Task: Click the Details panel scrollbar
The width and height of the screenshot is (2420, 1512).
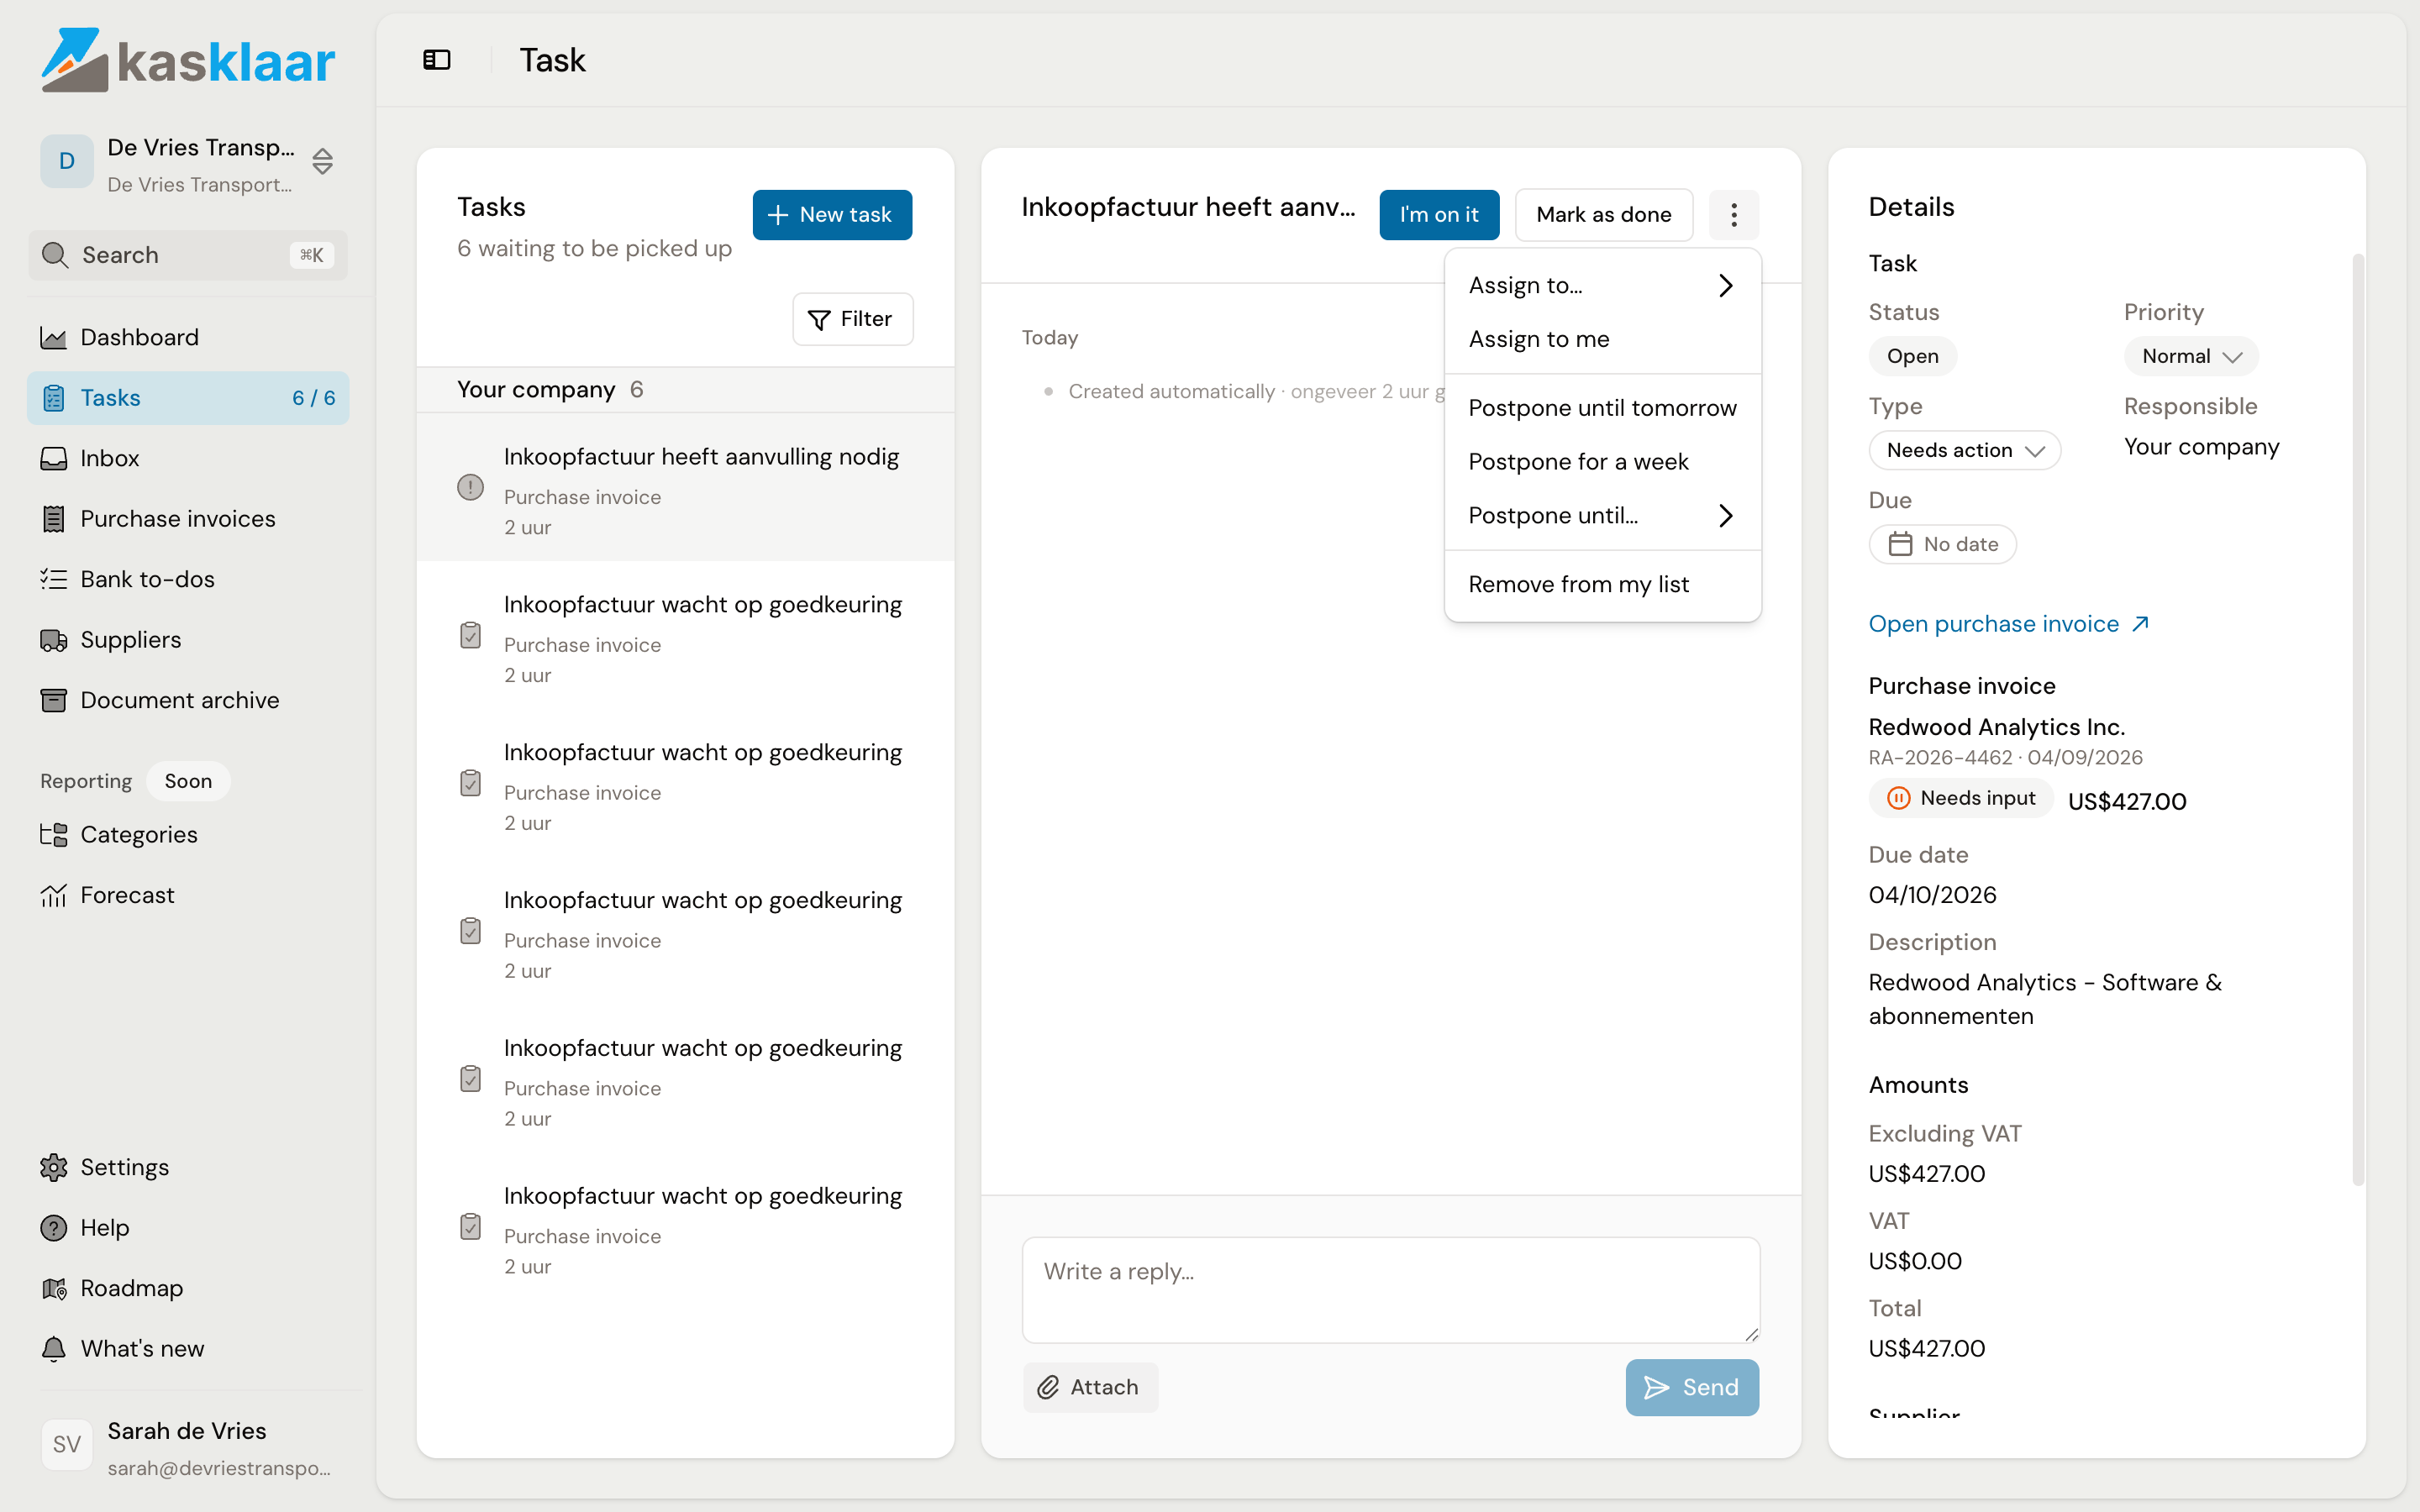Action: (2357, 720)
